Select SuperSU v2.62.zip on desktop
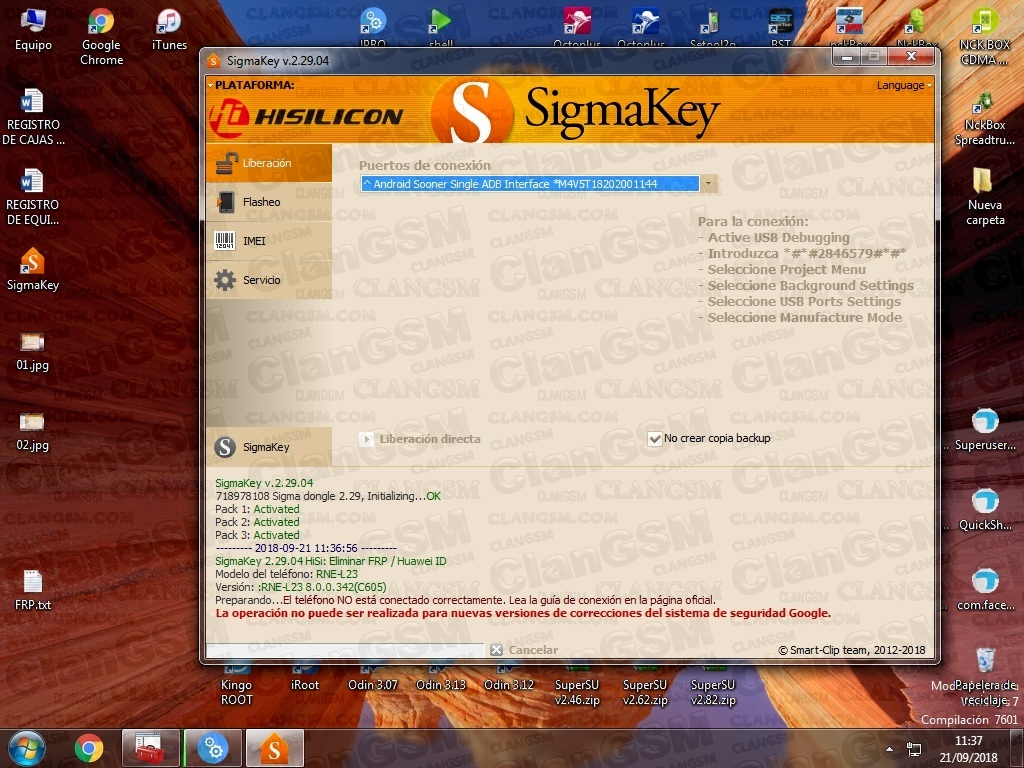This screenshot has height=768, width=1024. coord(645,686)
